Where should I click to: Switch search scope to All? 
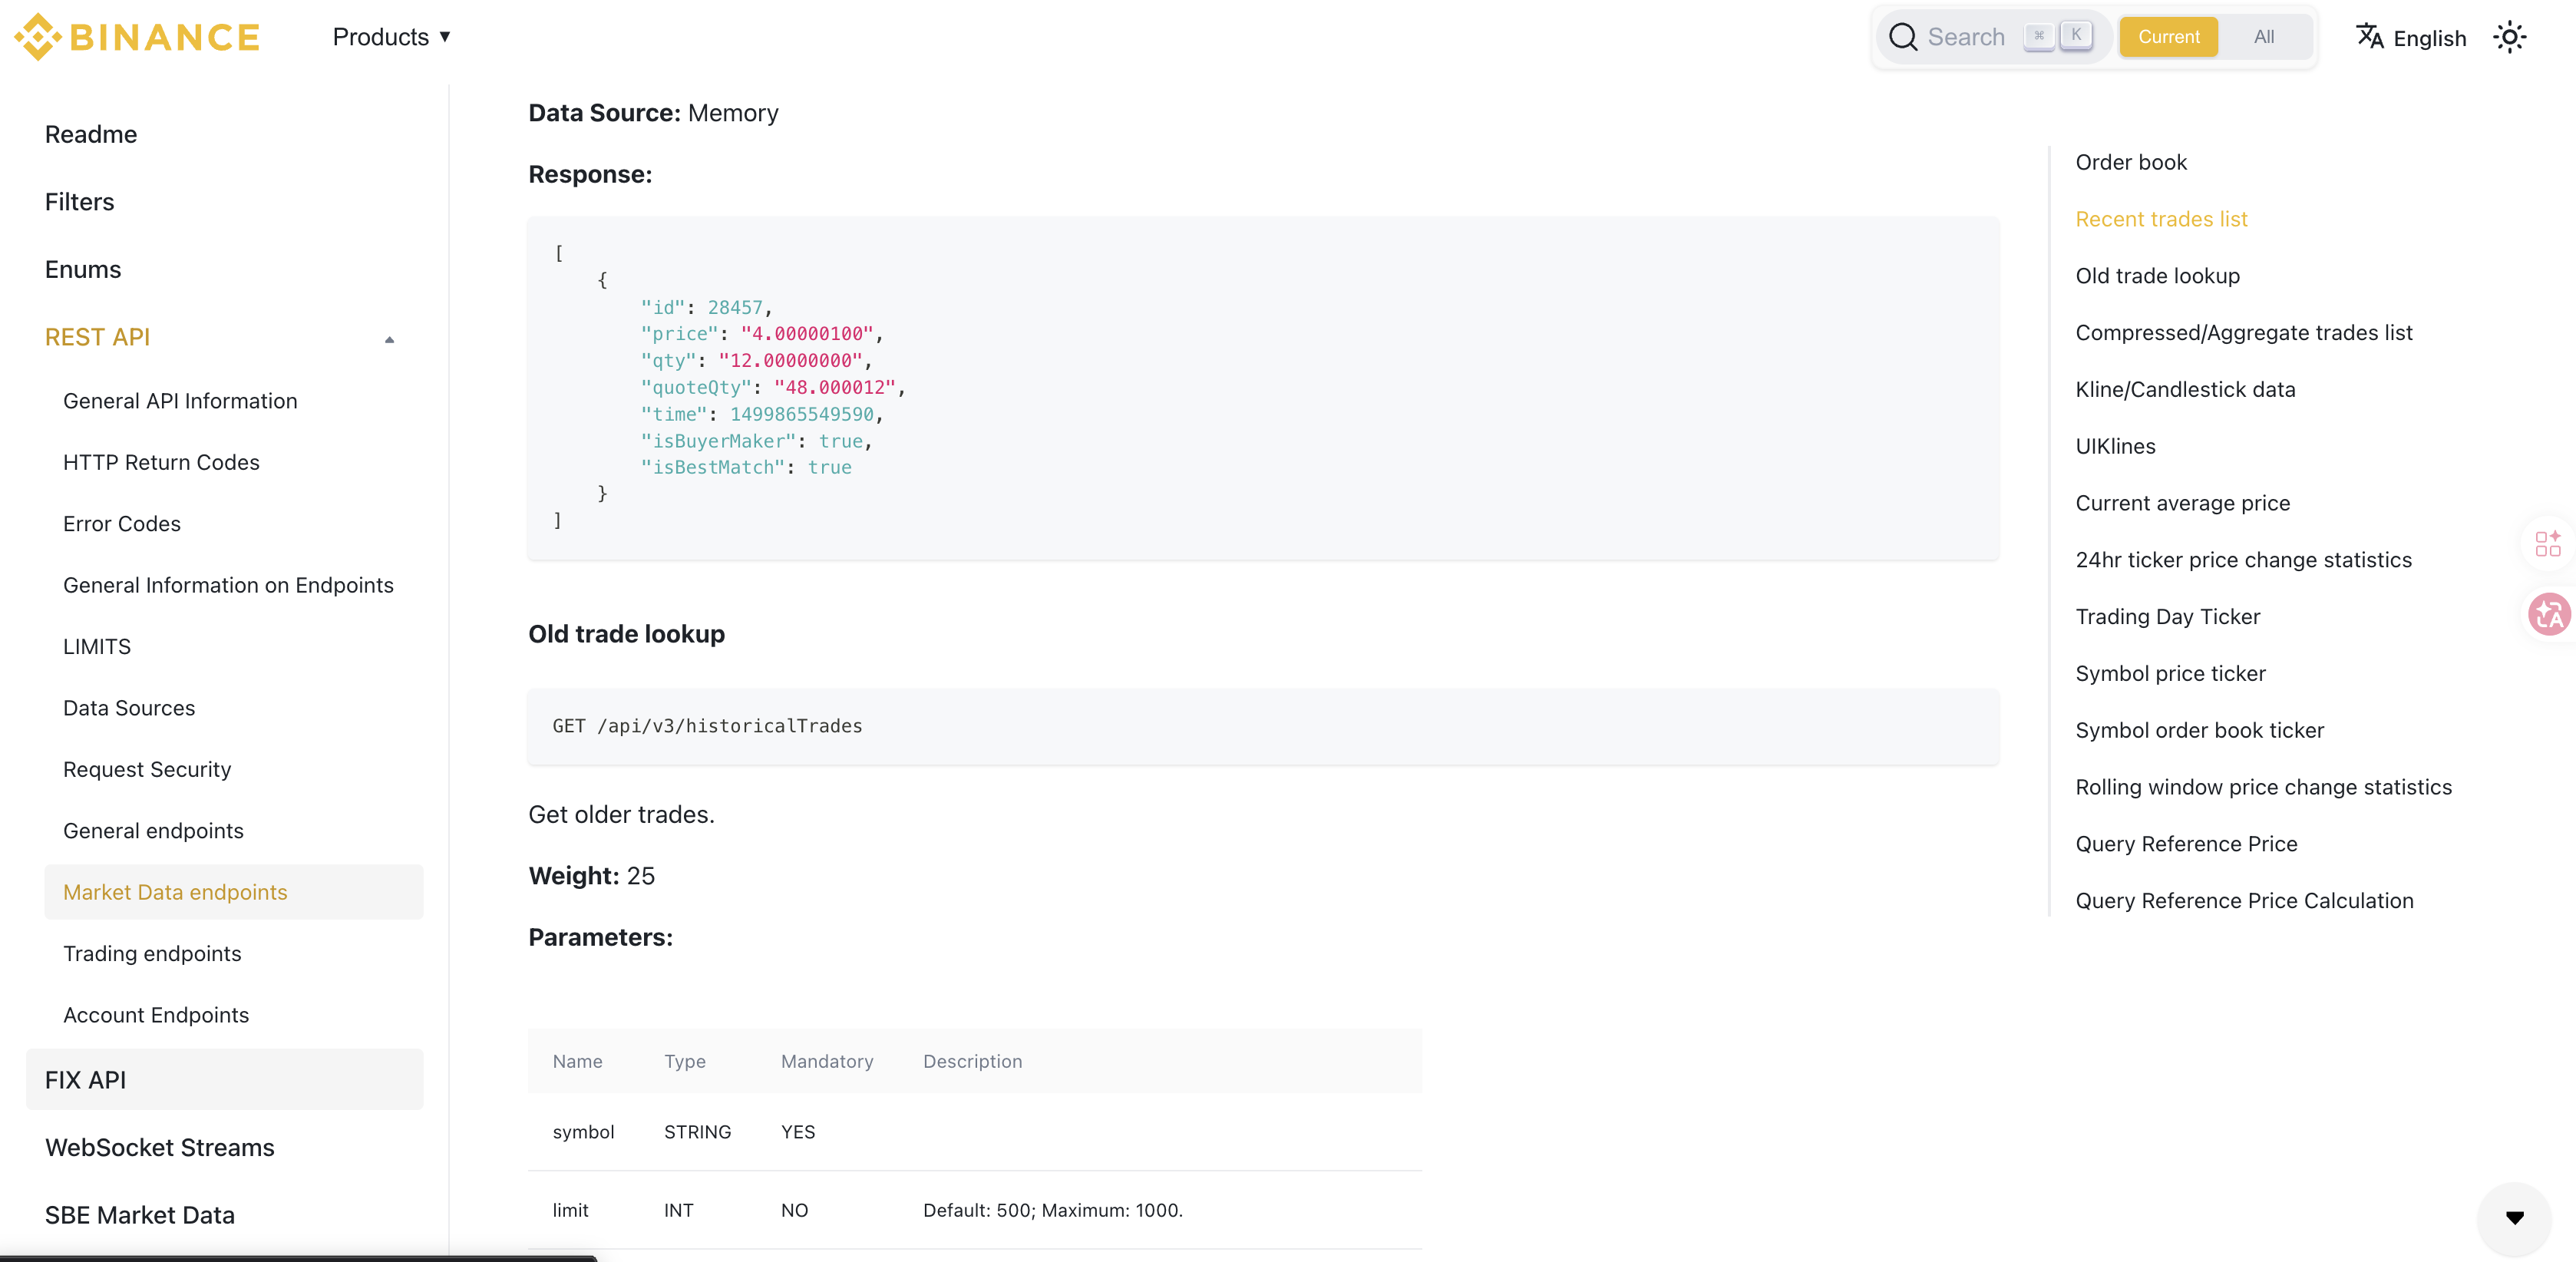coord(2263,37)
